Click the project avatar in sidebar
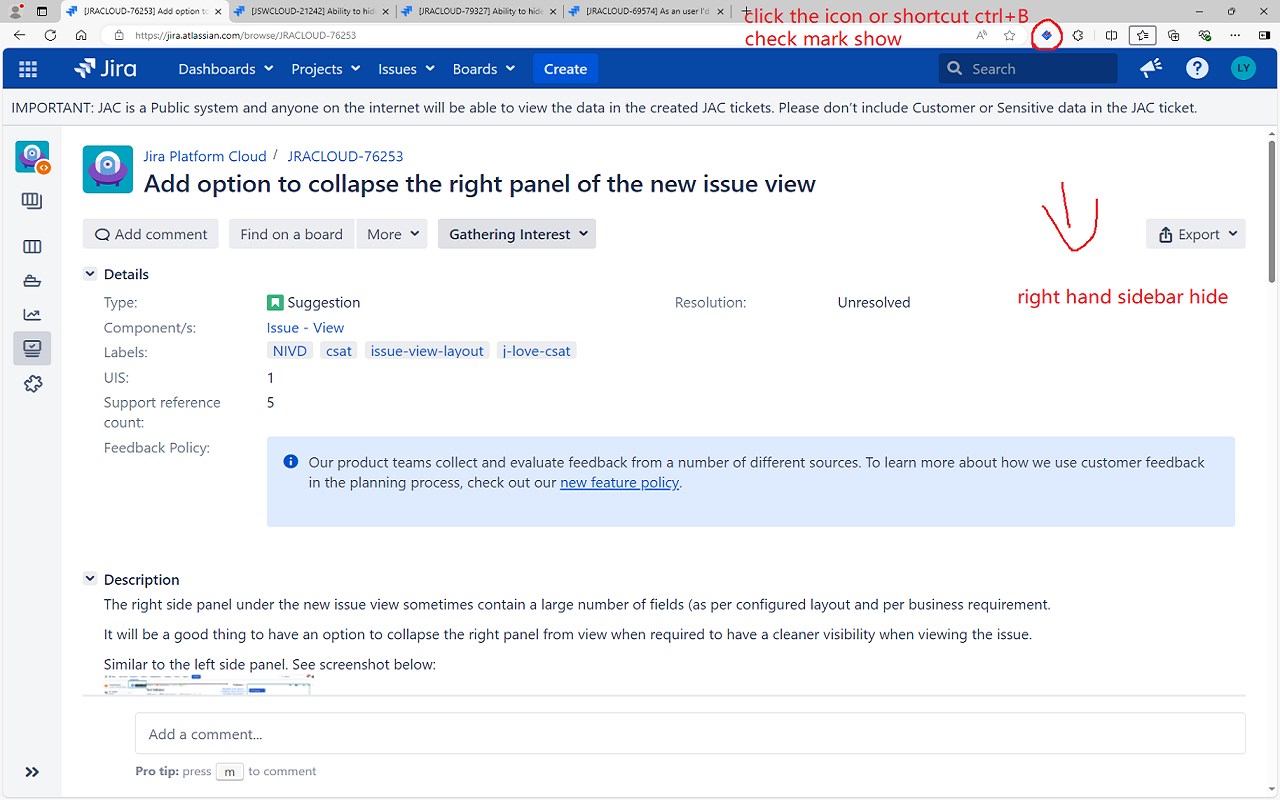The image size is (1280, 800). click(x=33, y=157)
